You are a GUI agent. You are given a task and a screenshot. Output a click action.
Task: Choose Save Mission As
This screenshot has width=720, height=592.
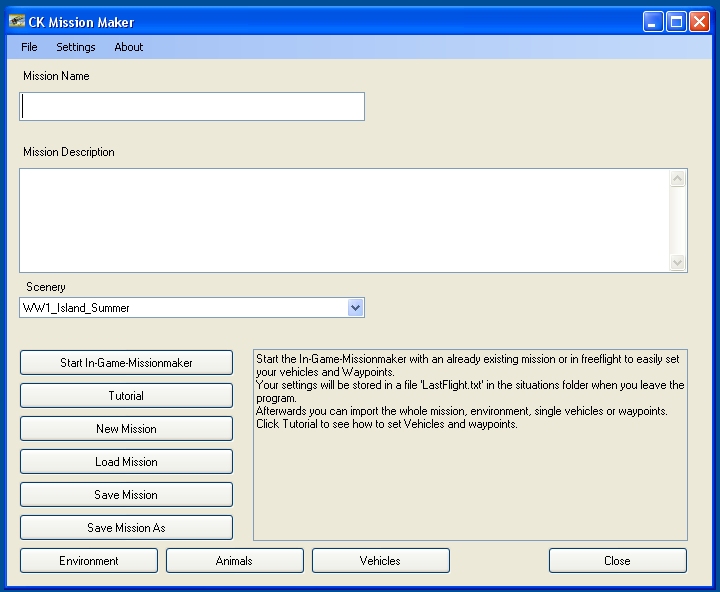[x=126, y=528]
